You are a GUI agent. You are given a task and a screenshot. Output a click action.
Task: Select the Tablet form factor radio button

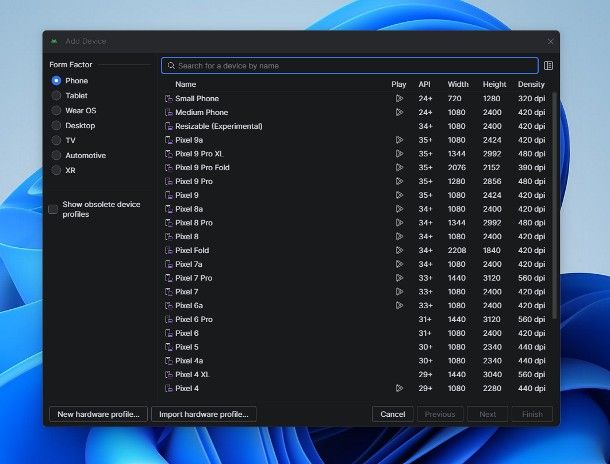(x=56, y=96)
